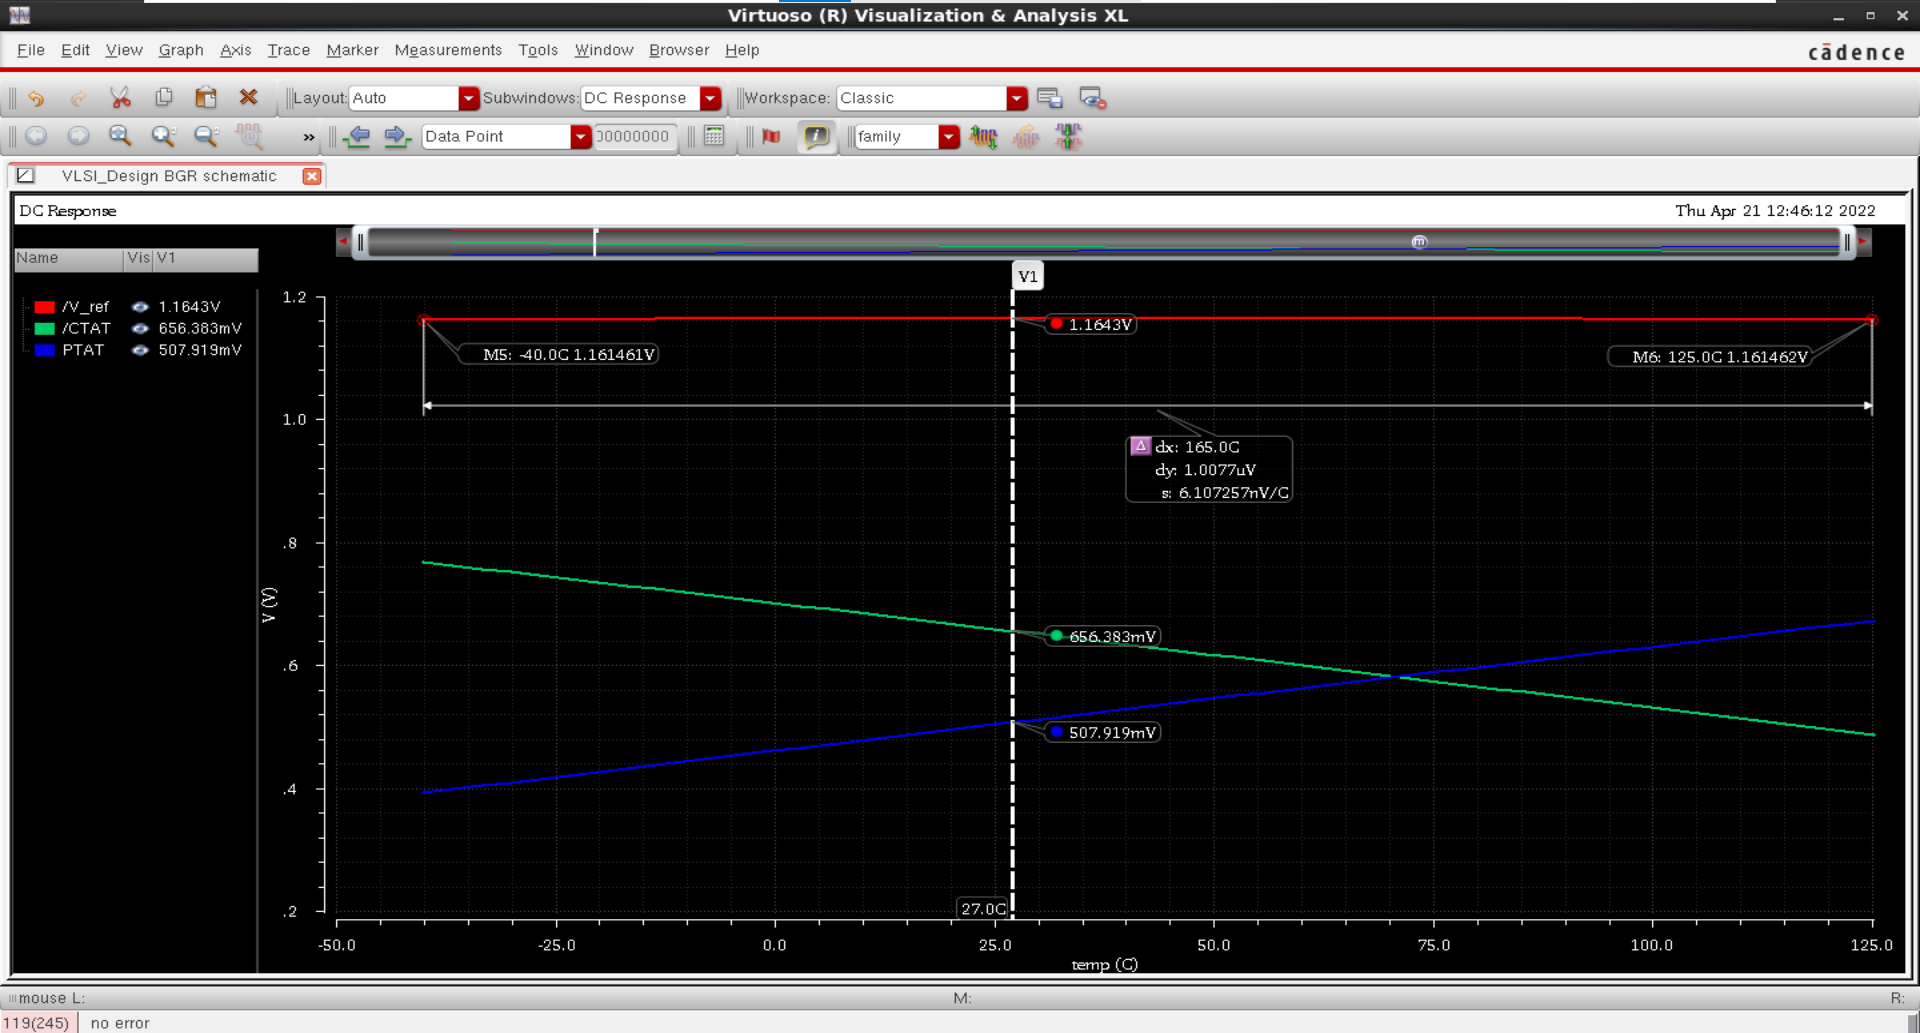The image size is (1920, 1033).
Task: Open the Trace menu
Action: click(x=288, y=50)
